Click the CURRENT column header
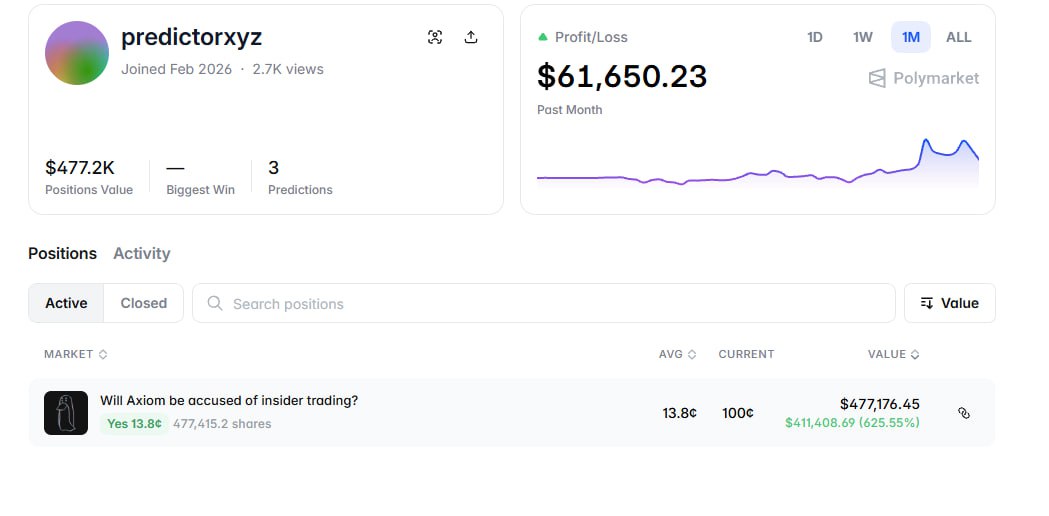The height and width of the screenshot is (516, 1049). 746,354
